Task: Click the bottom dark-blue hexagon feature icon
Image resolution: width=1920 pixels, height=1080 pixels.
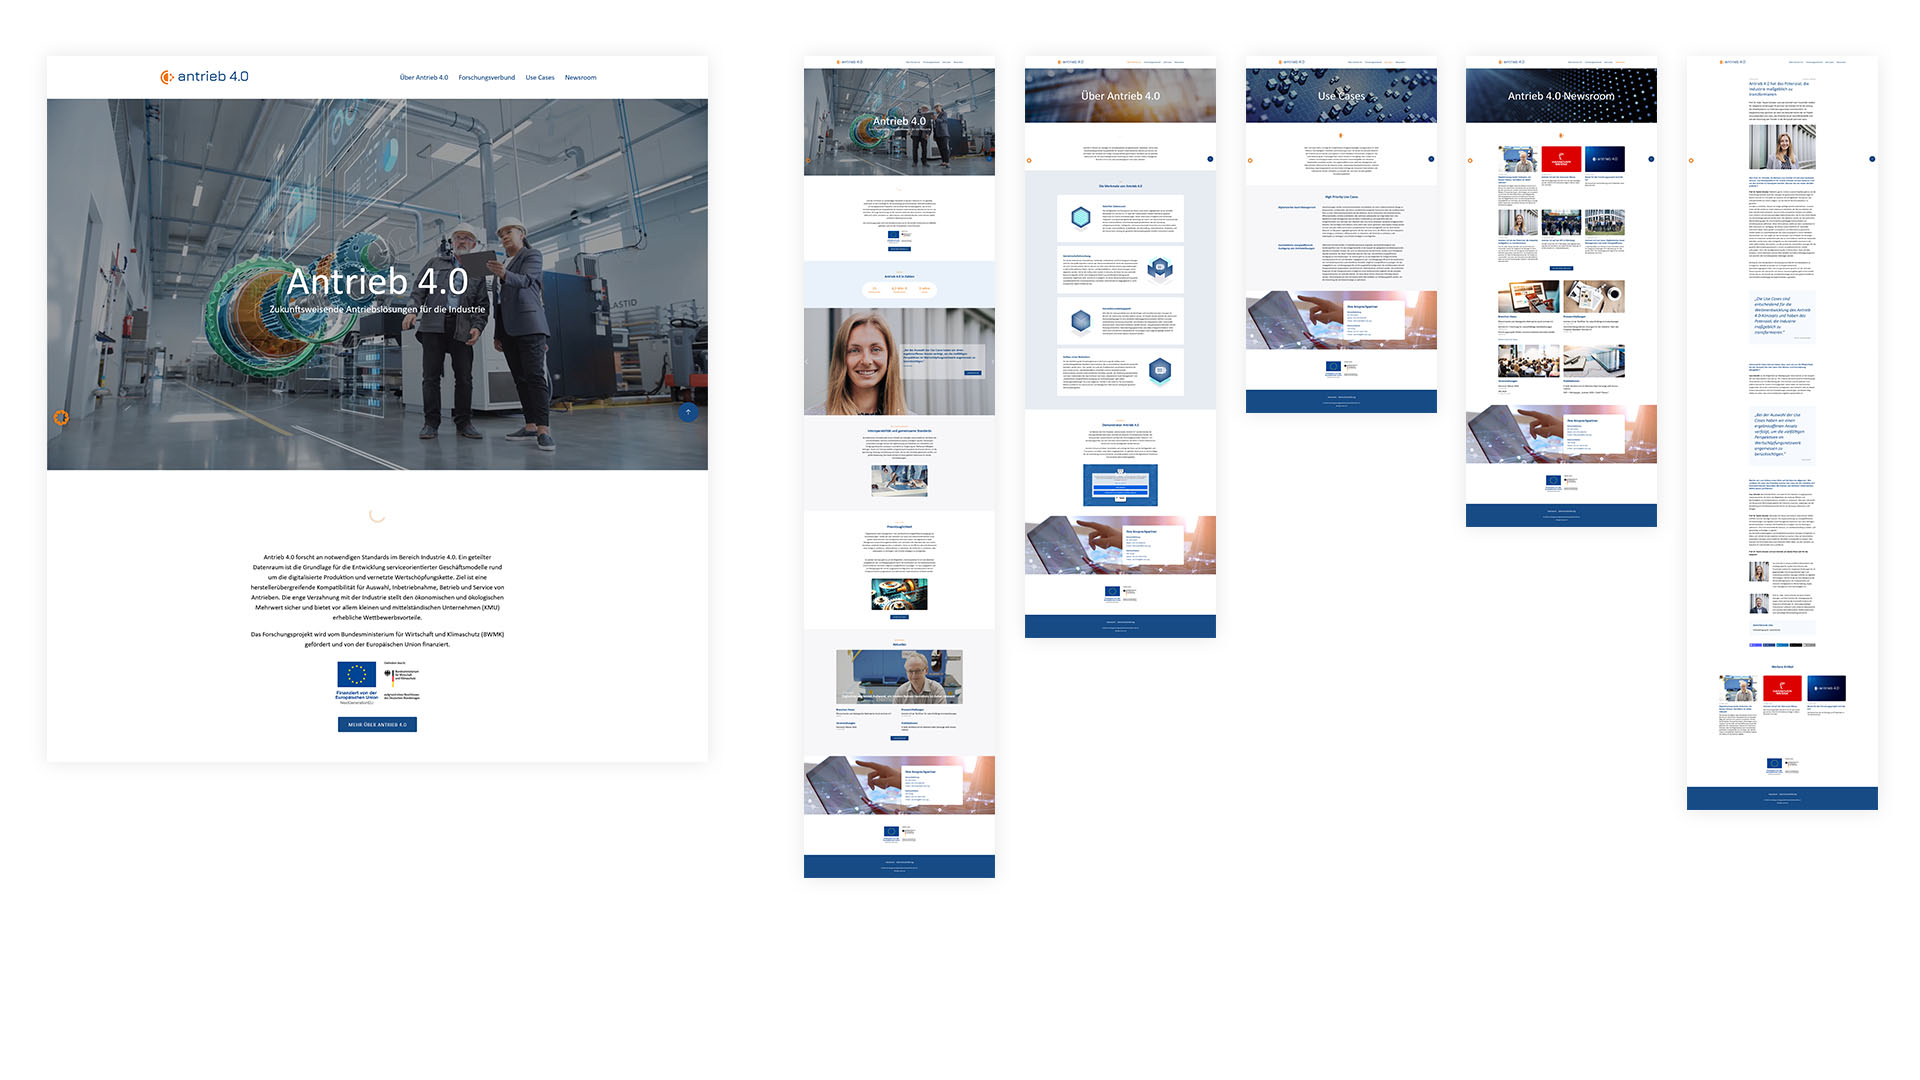Action: click(x=1160, y=371)
